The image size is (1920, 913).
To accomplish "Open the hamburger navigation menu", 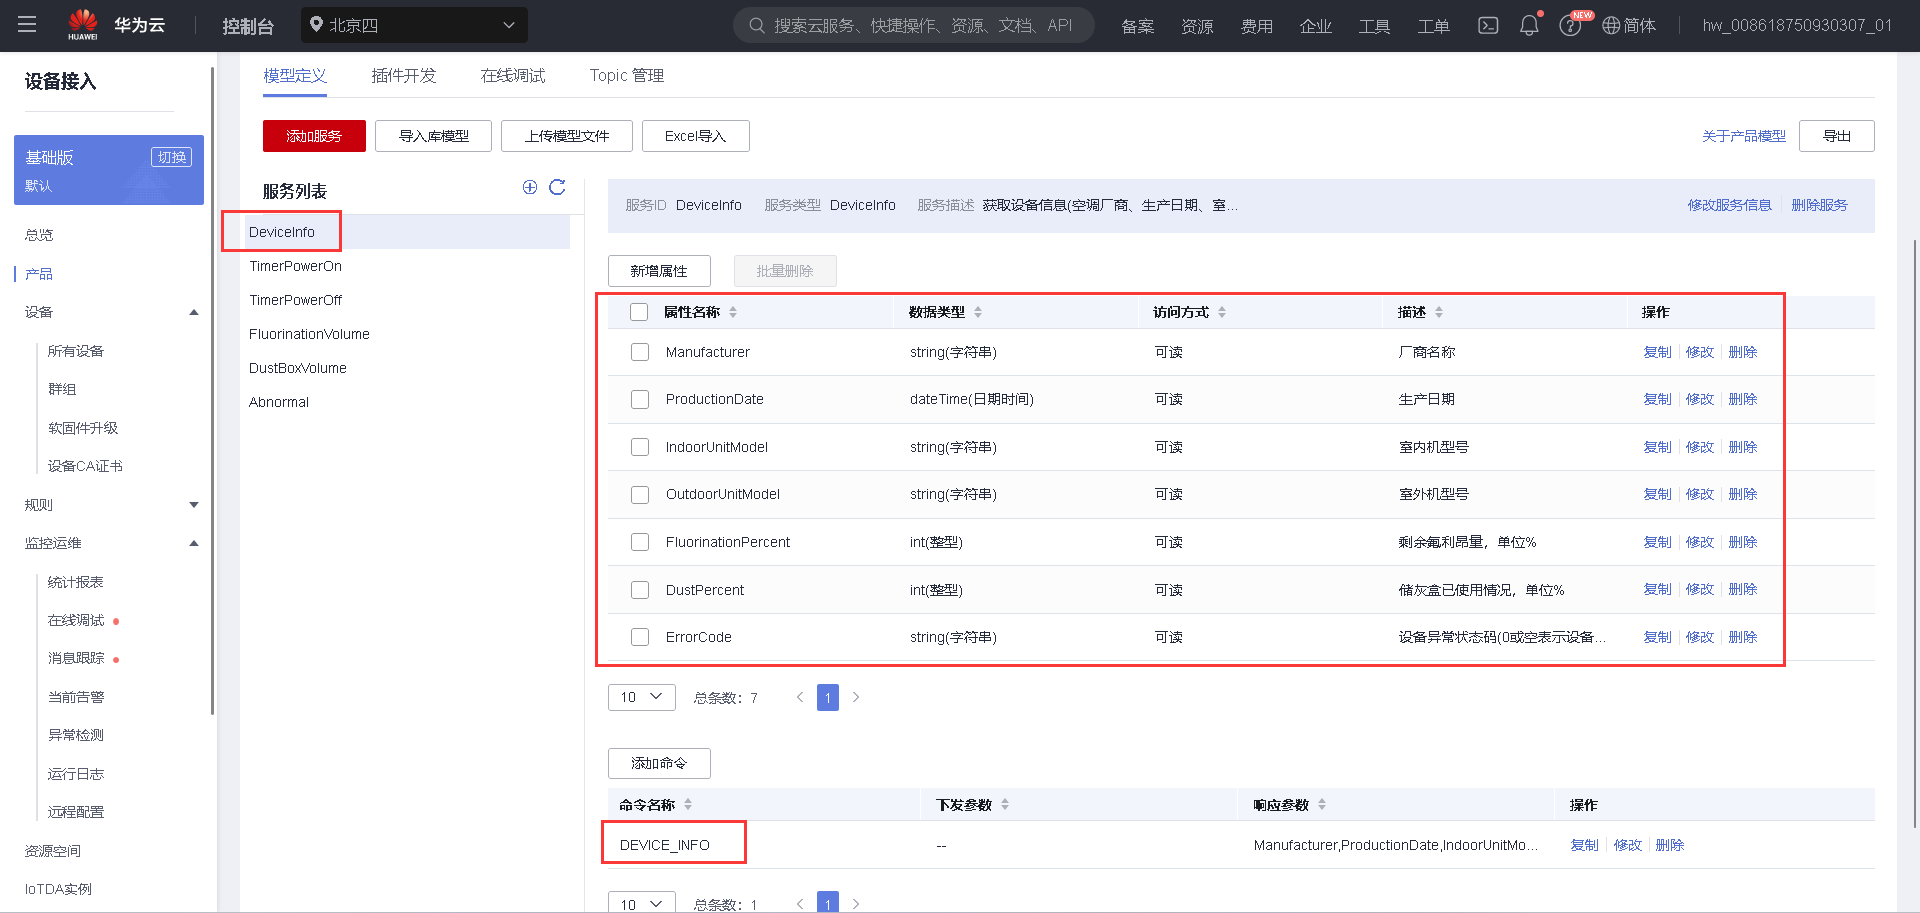I will (x=27, y=25).
